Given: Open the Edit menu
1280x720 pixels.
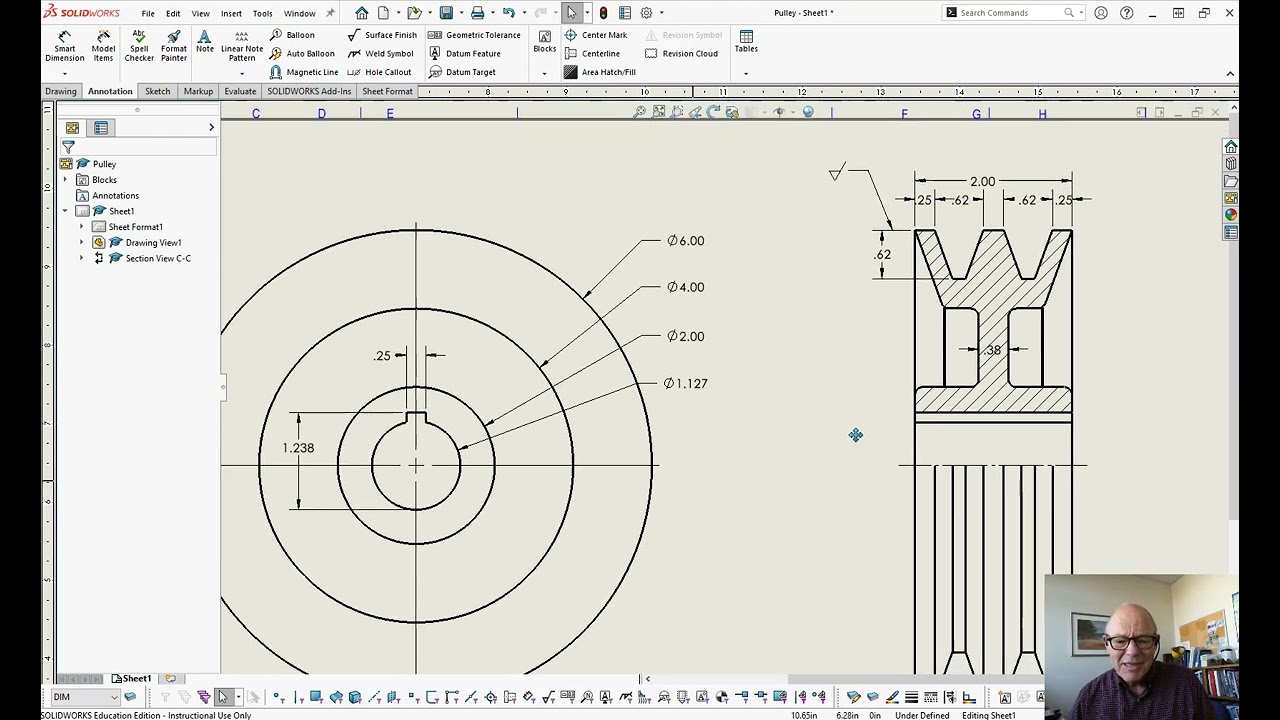Looking at the screenshot, I should point(173,13).
